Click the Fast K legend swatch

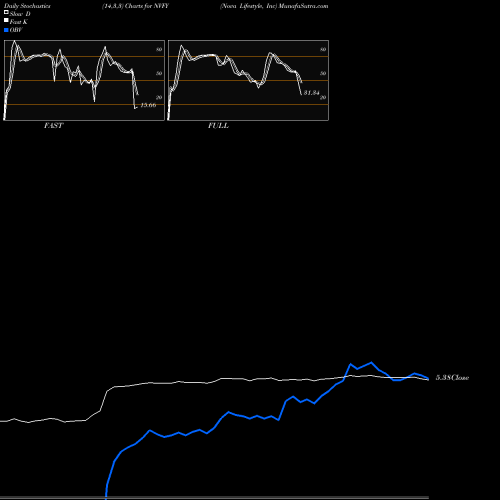click(6, 21)
